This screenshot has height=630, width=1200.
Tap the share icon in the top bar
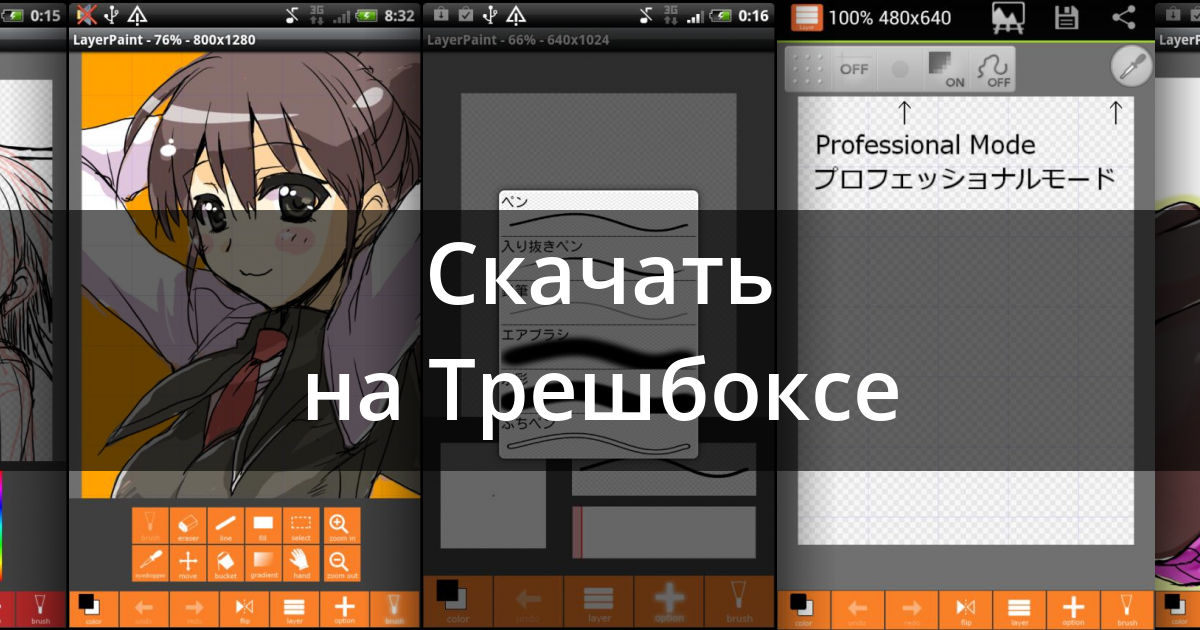click(x=1124, y=17)
